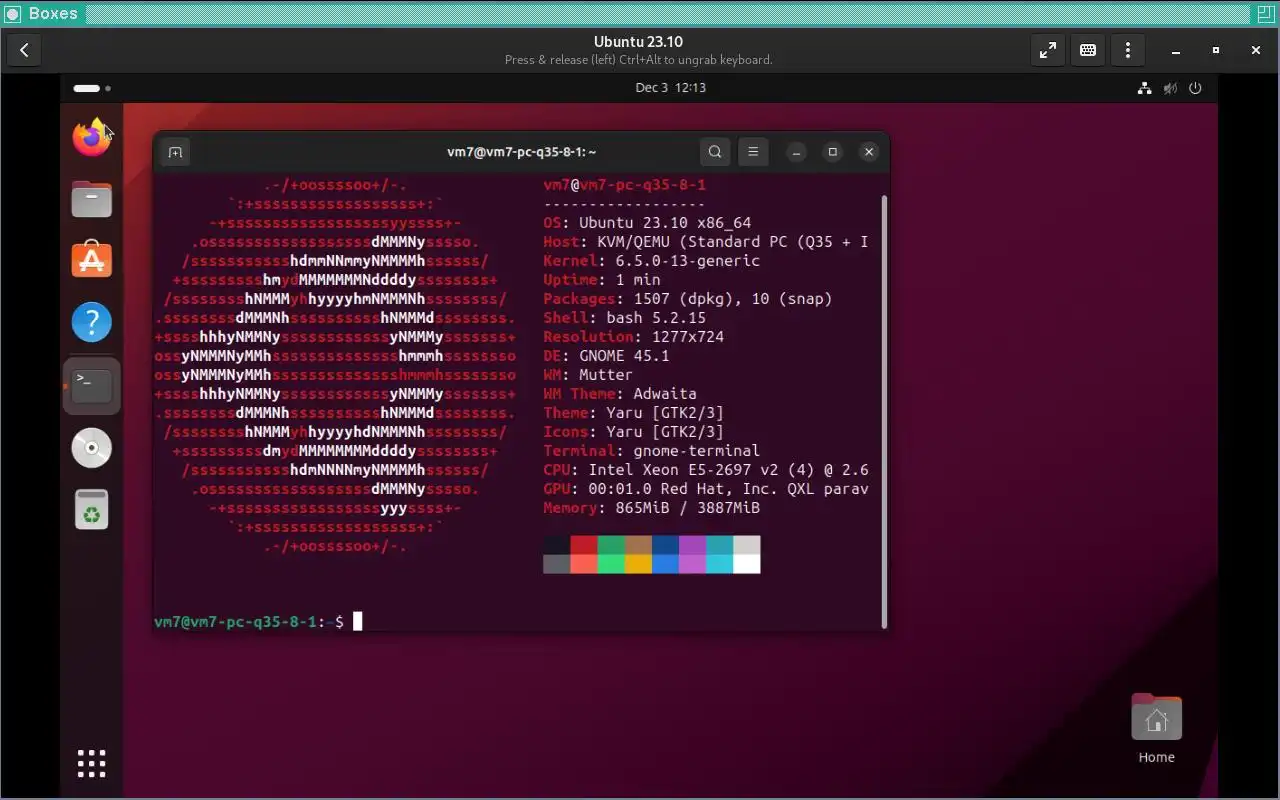The height and width of the screenshot is (800, 1280).
Task: Open terminal hamburger menu
Action: pyautogui.click(x=753, y=152)
